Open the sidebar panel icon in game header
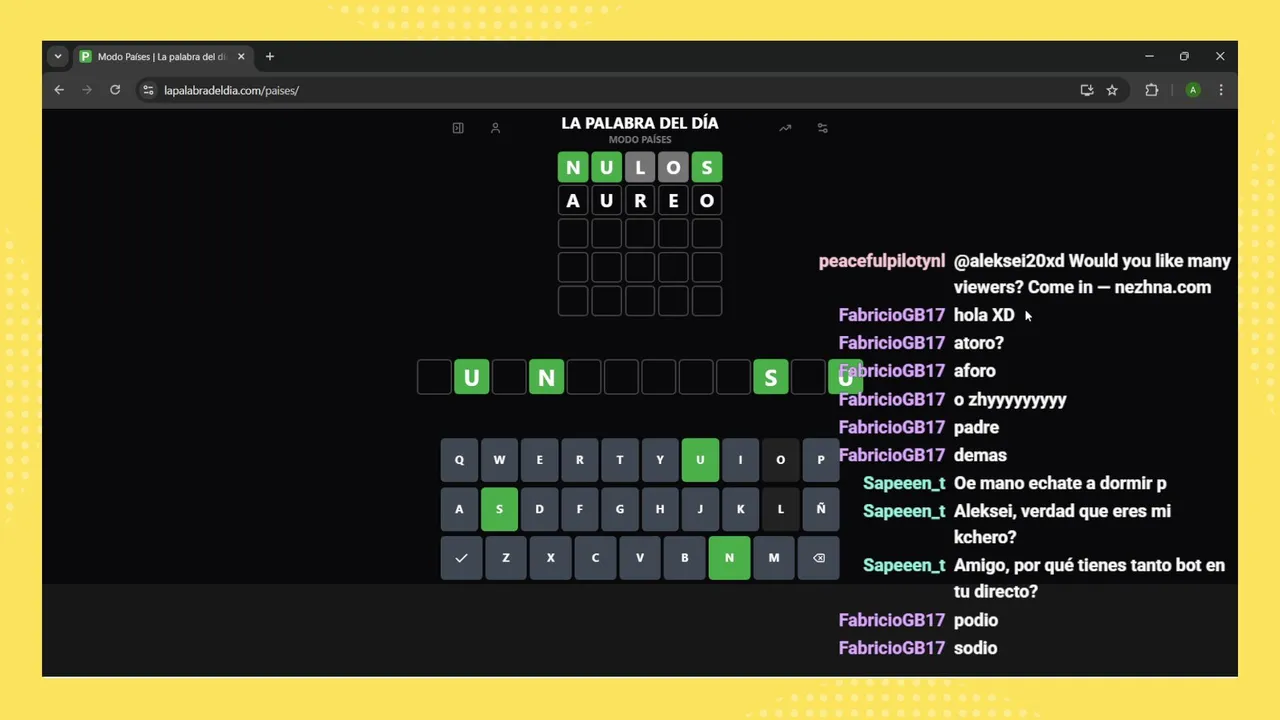This screenshot has height=720, width=1280. point(458,128)
